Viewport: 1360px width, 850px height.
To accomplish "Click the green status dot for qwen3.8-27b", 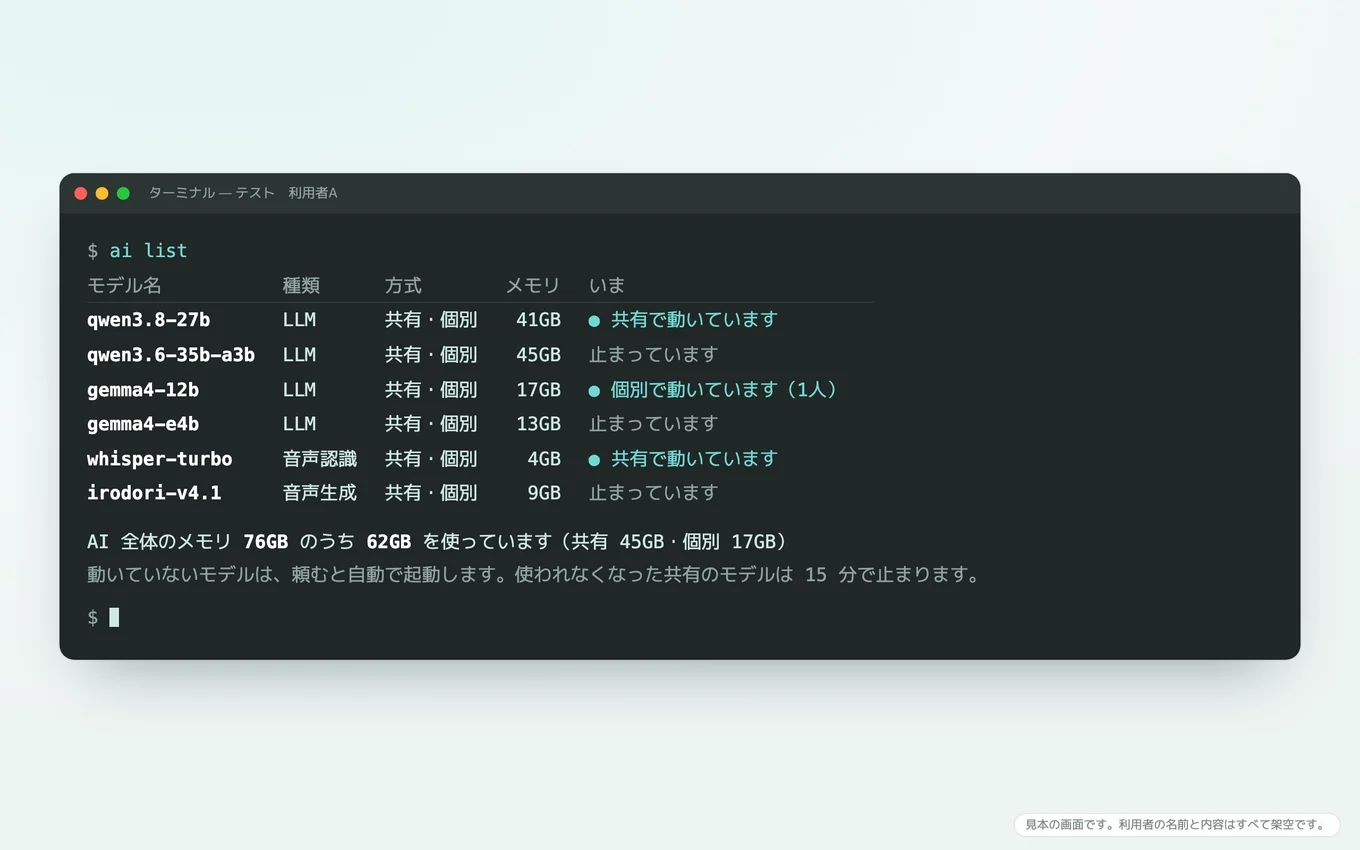I will (x=594, y=321).
